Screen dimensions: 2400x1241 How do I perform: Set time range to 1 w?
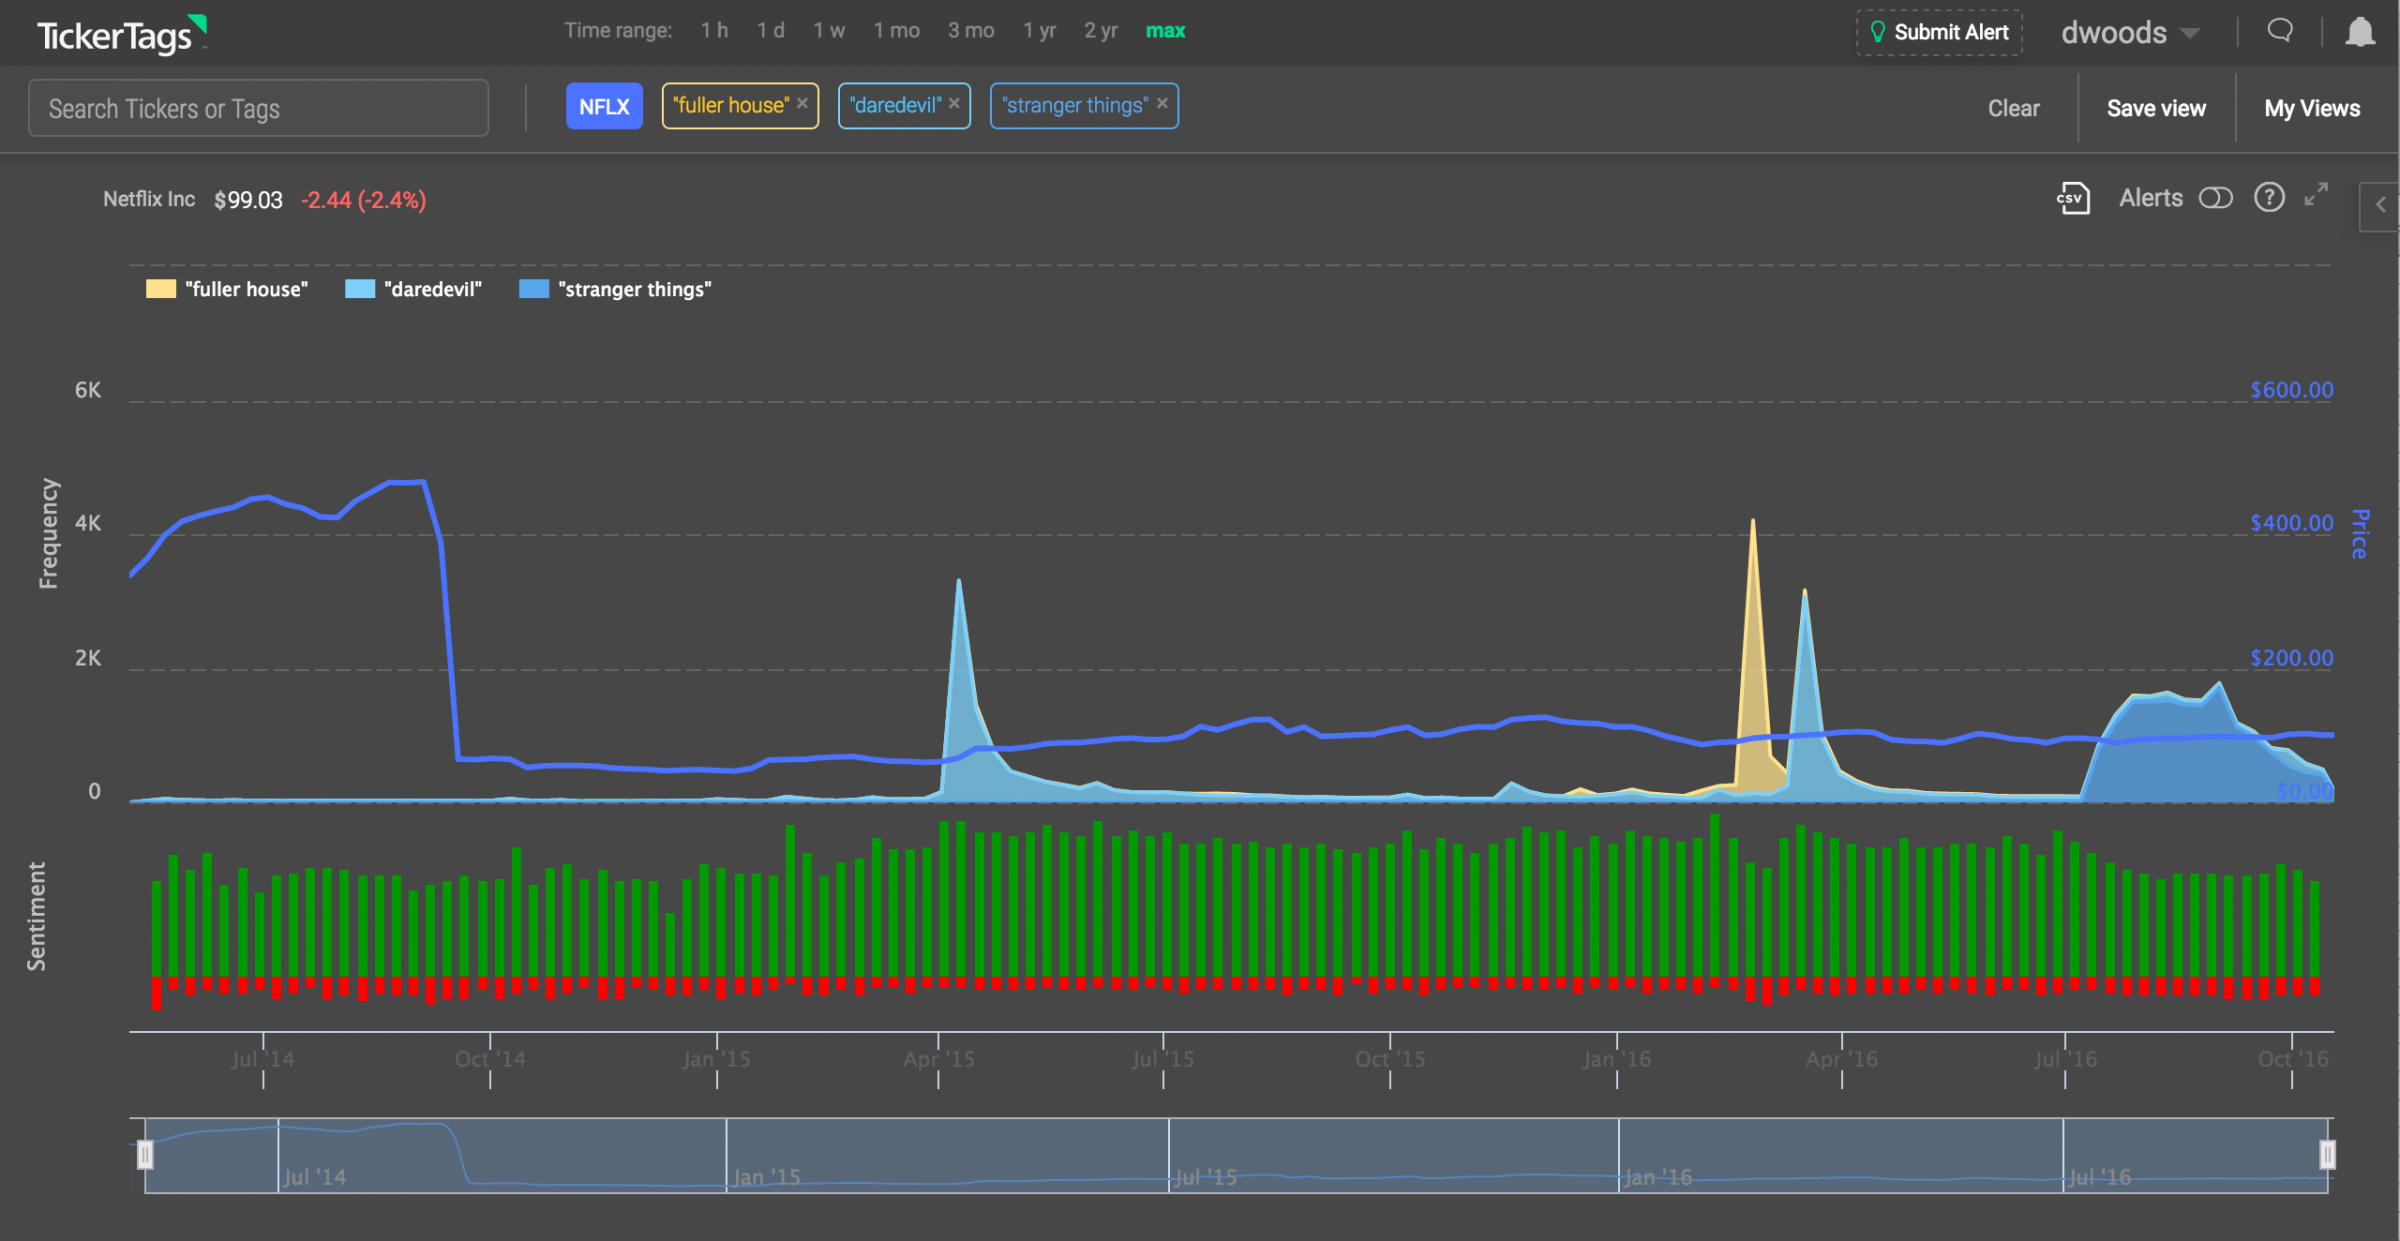828,31
